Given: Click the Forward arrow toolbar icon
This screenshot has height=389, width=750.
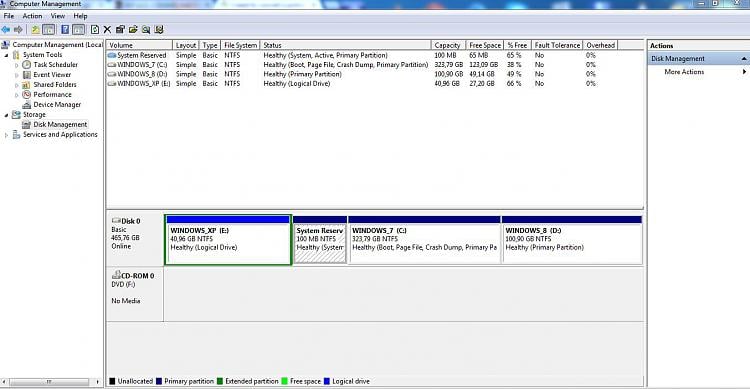Looking at the screenshot, I should pyautogui.click(x=18, y=30).
